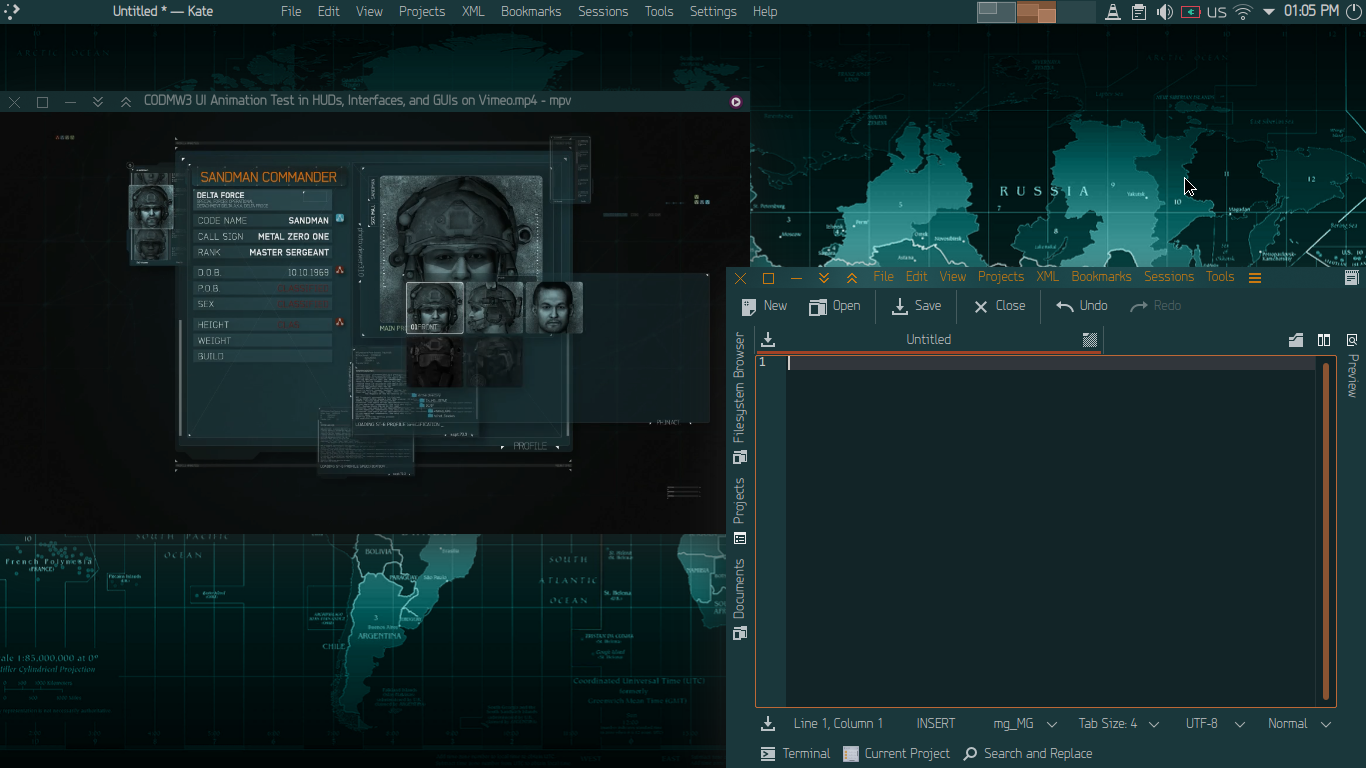The width and height of the screenshot is (1366, 768).
Task: Save the document using Save toolbar button
Action: click(x=916, y=306)
